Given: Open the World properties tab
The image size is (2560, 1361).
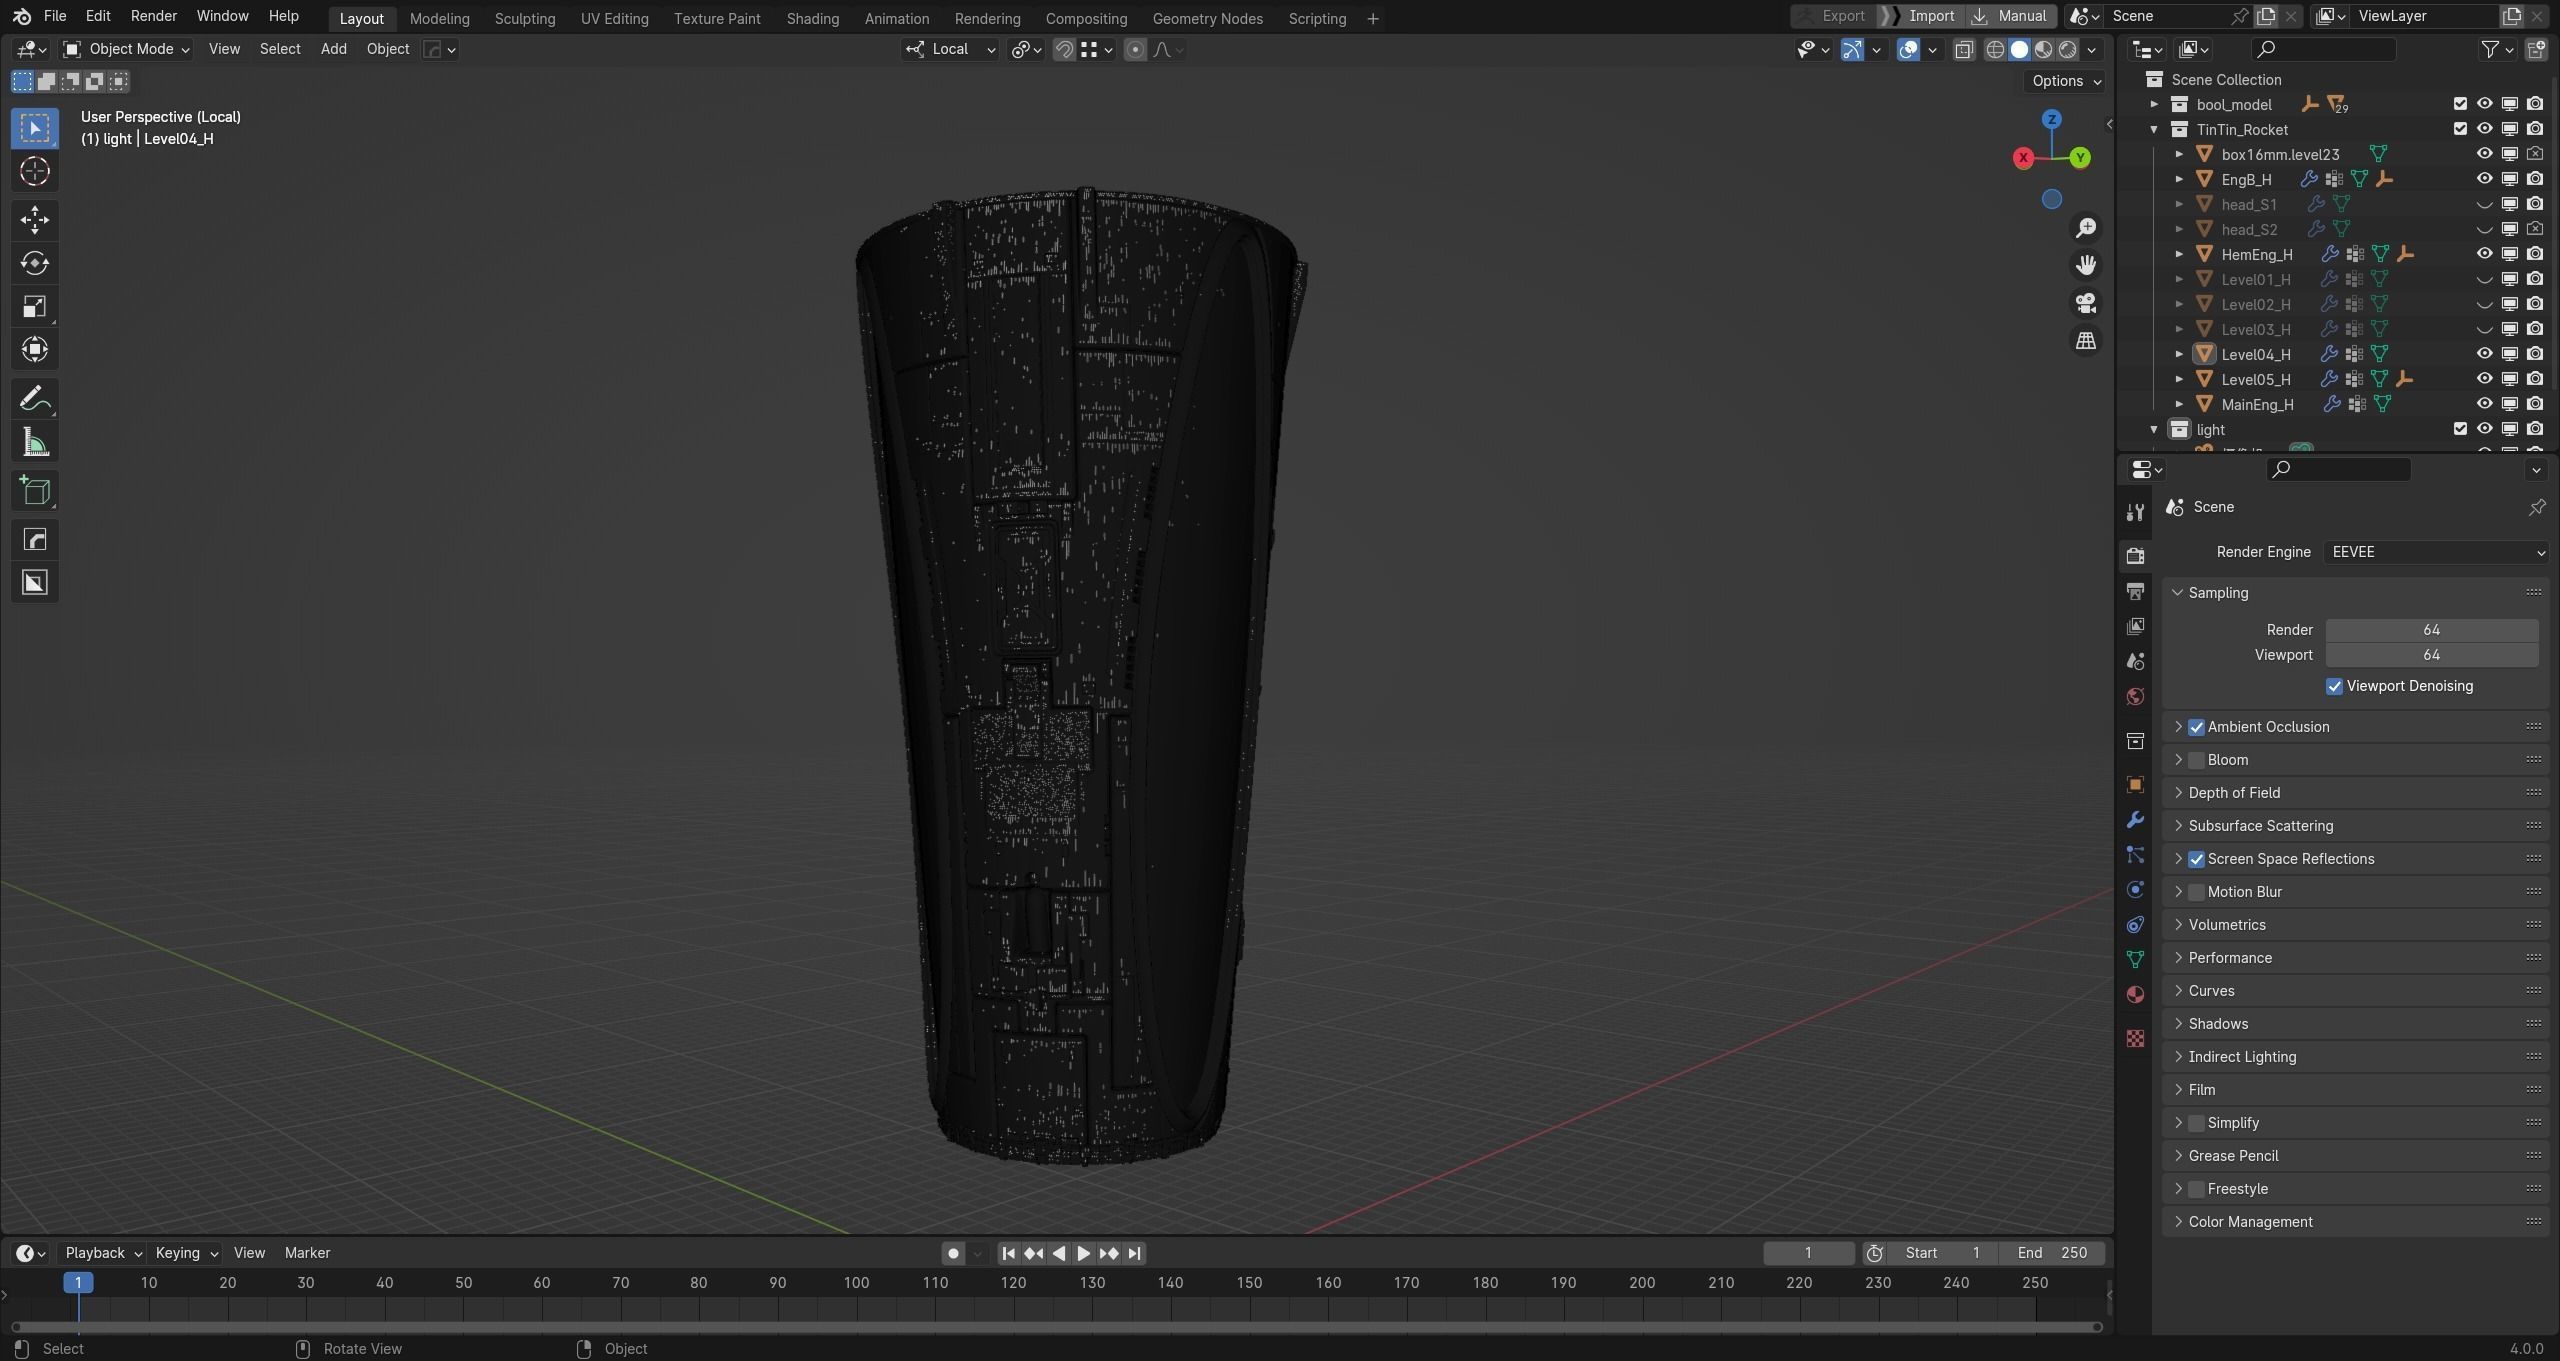Looking at the screenshot, I should (x=2135, y=697).
